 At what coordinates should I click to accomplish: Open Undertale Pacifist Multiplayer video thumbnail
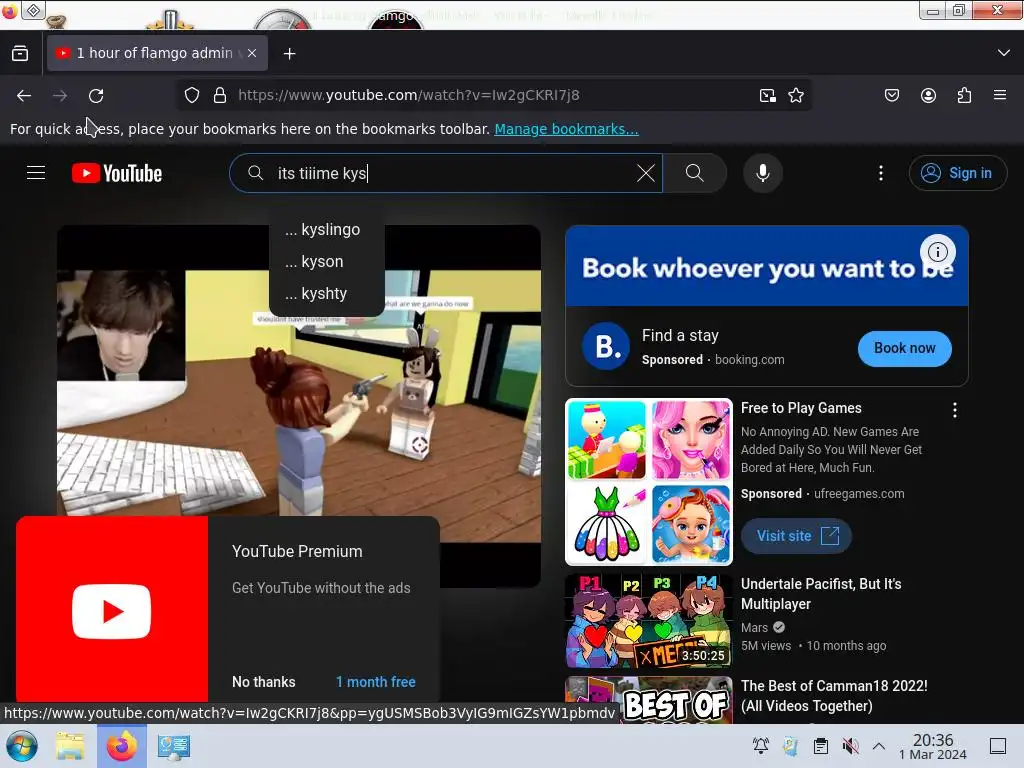648,621
